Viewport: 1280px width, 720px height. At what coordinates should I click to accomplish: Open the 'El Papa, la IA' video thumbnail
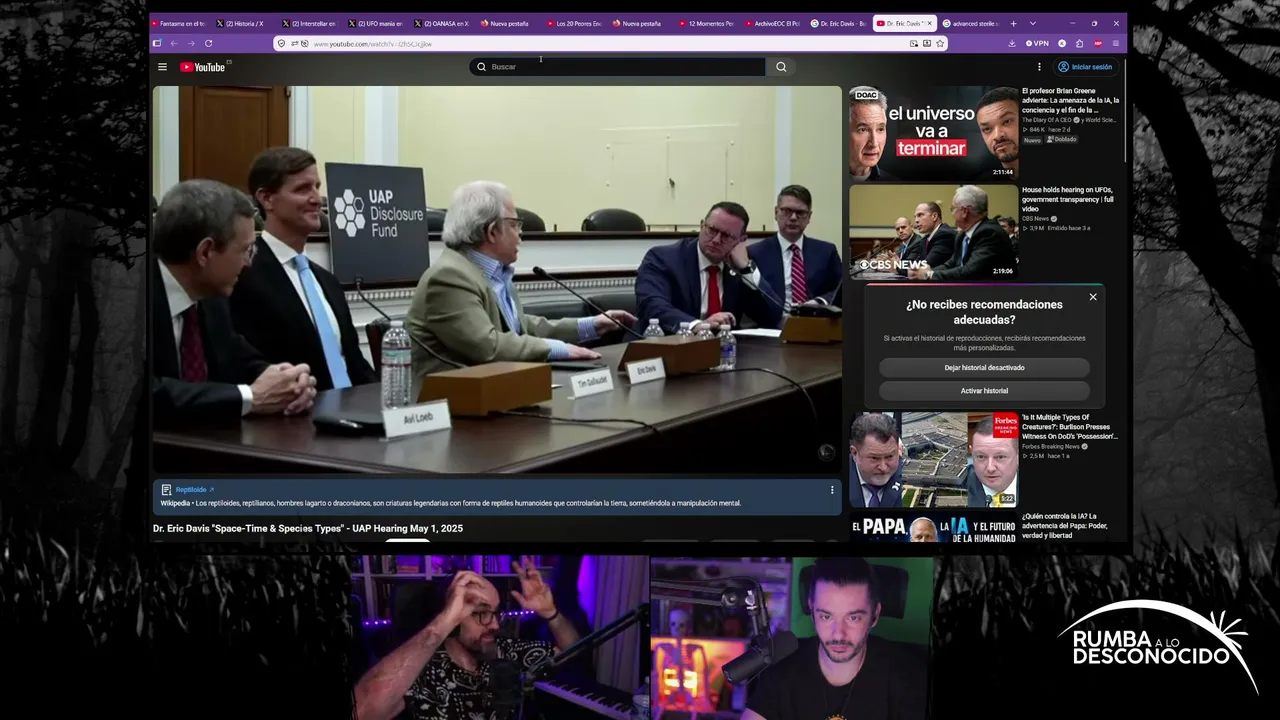click(934, 527)
